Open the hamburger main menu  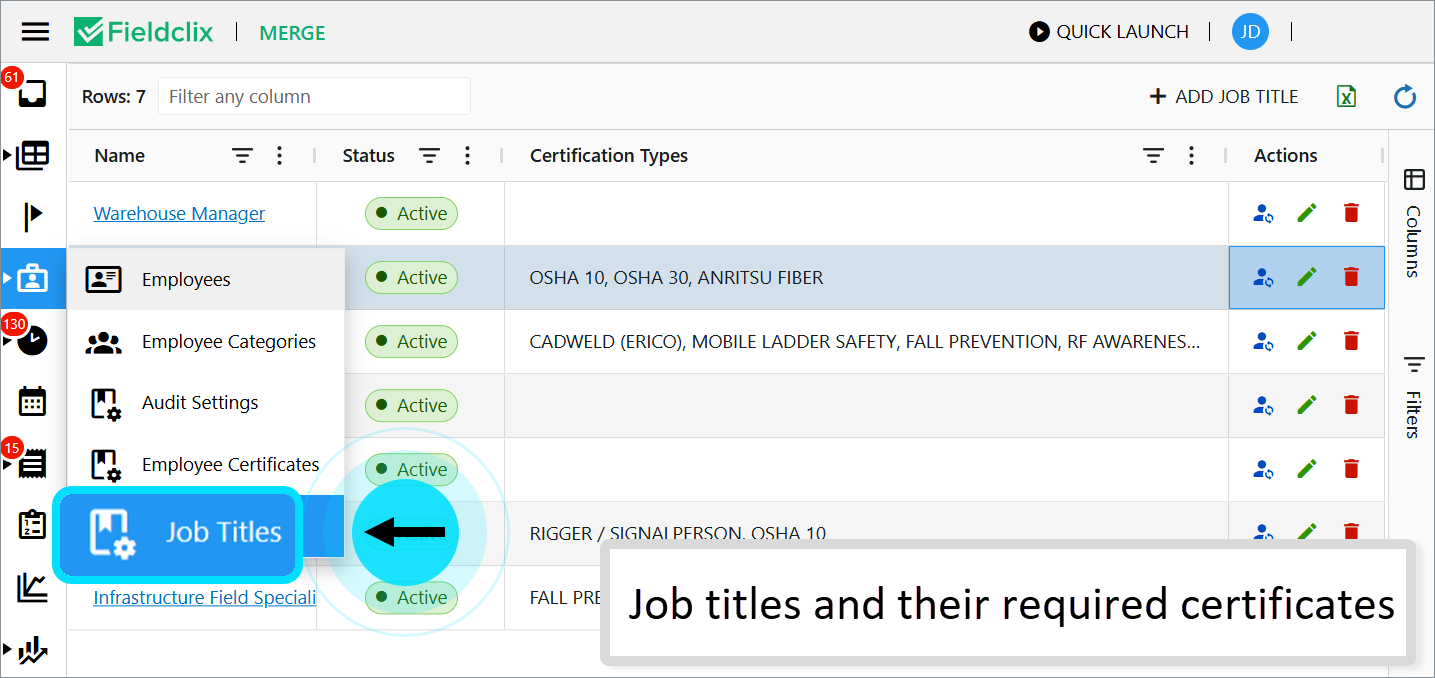35,32
